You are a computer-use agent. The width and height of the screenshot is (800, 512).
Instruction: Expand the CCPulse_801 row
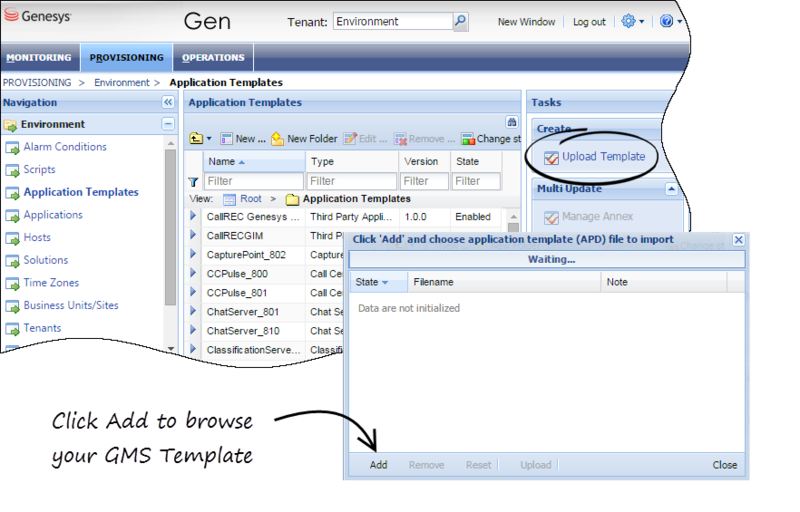tap(193, 292)
